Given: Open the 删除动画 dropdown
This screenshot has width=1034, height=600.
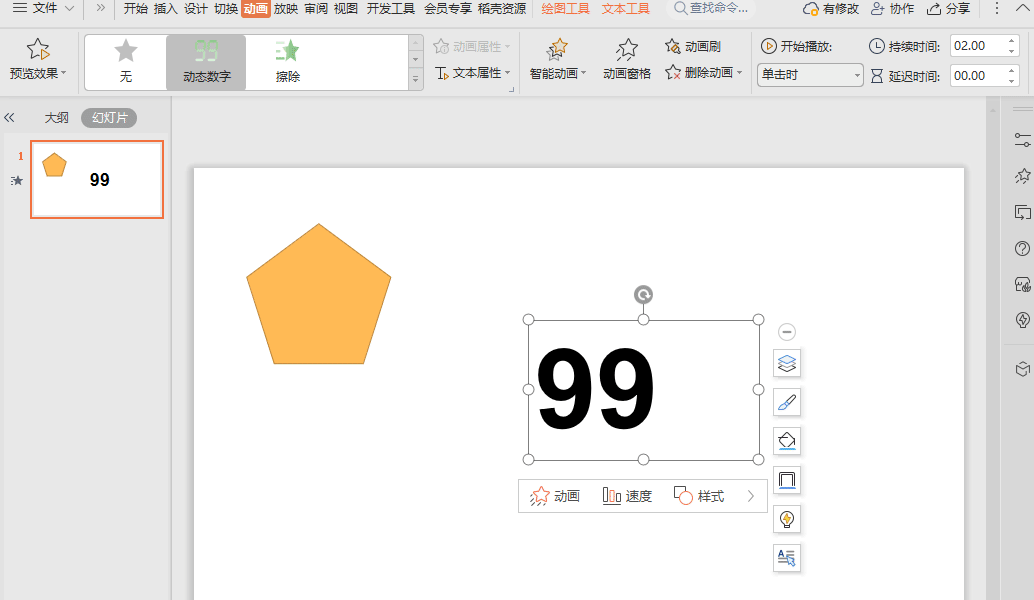Looking at the screenshot, I should point(703,73).
